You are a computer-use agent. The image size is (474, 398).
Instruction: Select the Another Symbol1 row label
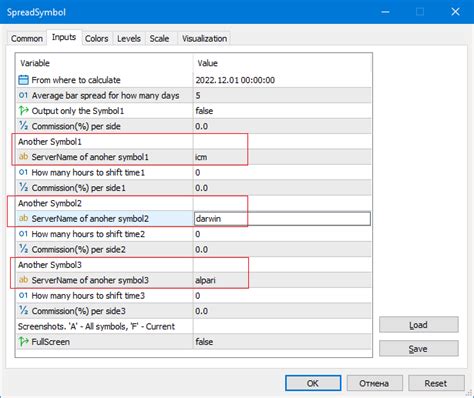coord(50,142)
